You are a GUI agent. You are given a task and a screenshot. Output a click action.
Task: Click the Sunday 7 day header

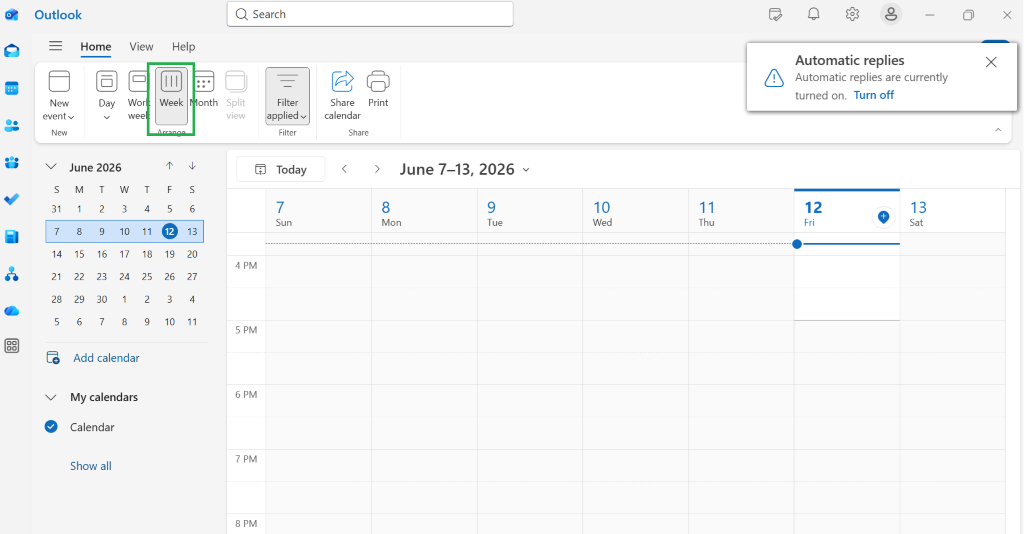click(318, 213)
